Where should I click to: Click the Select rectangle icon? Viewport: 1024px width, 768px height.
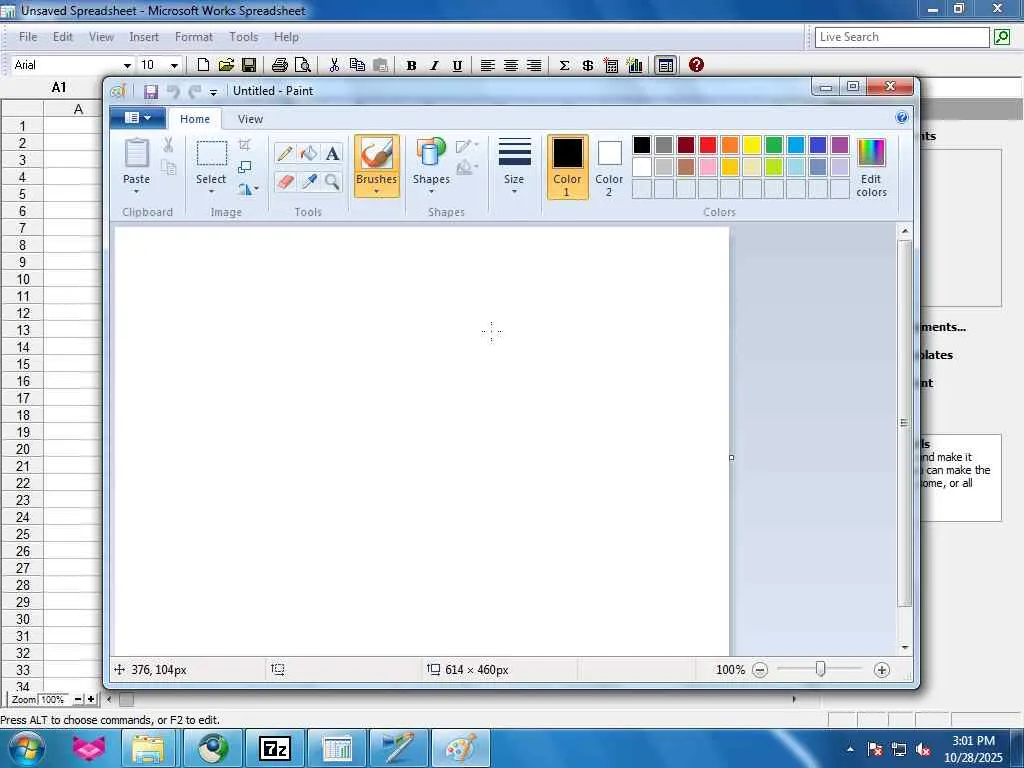coord(212,153)
